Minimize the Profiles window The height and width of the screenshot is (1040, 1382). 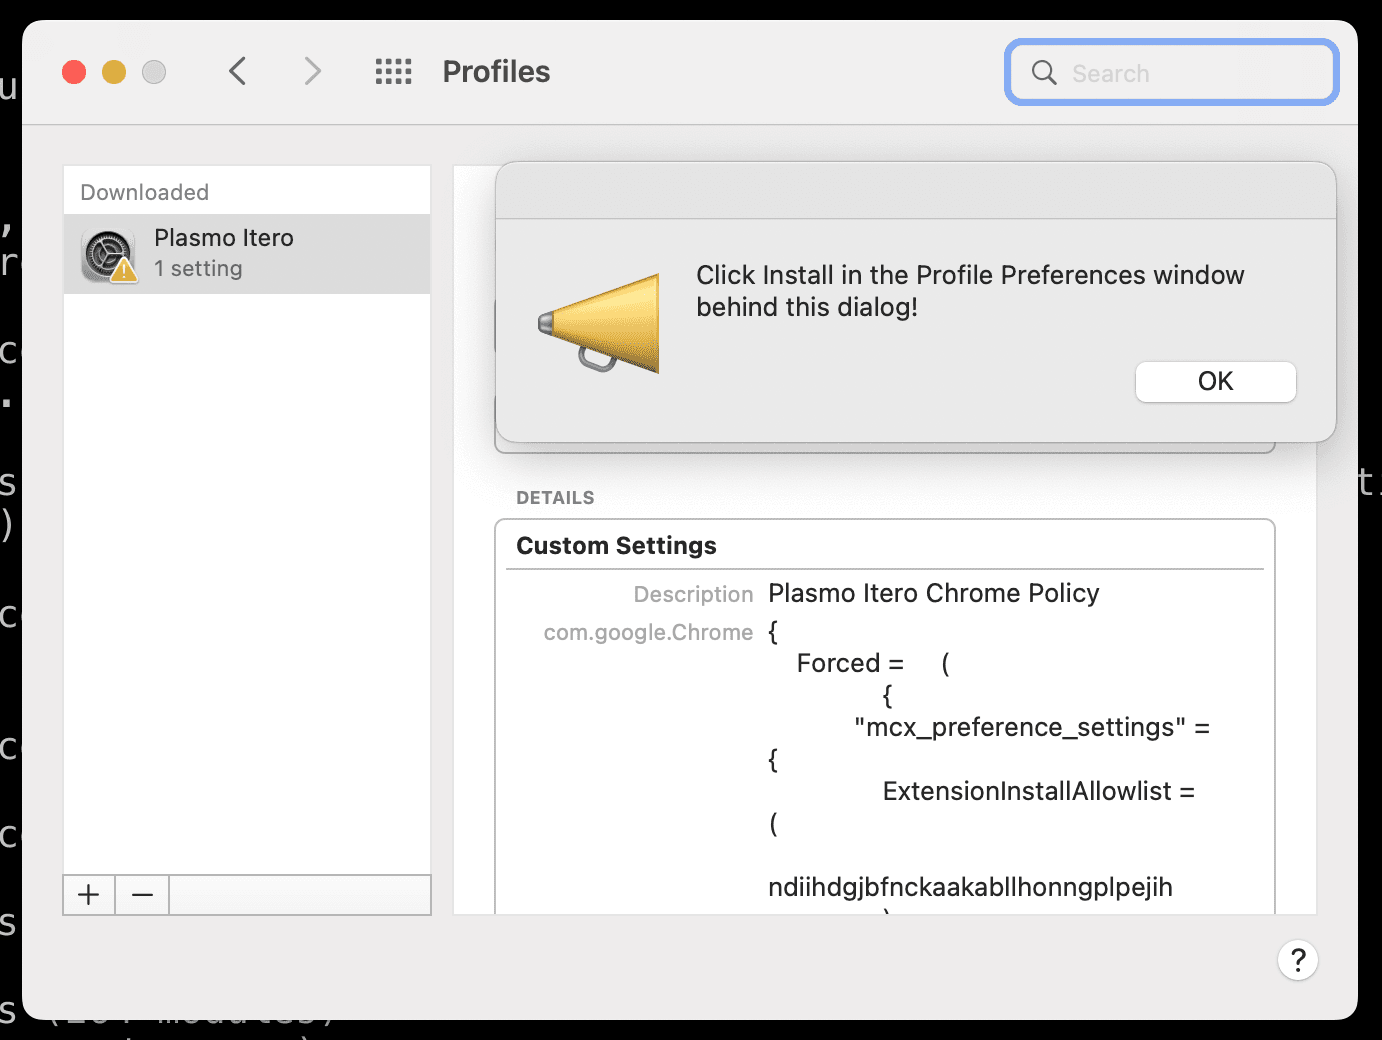tap(114, 72)
